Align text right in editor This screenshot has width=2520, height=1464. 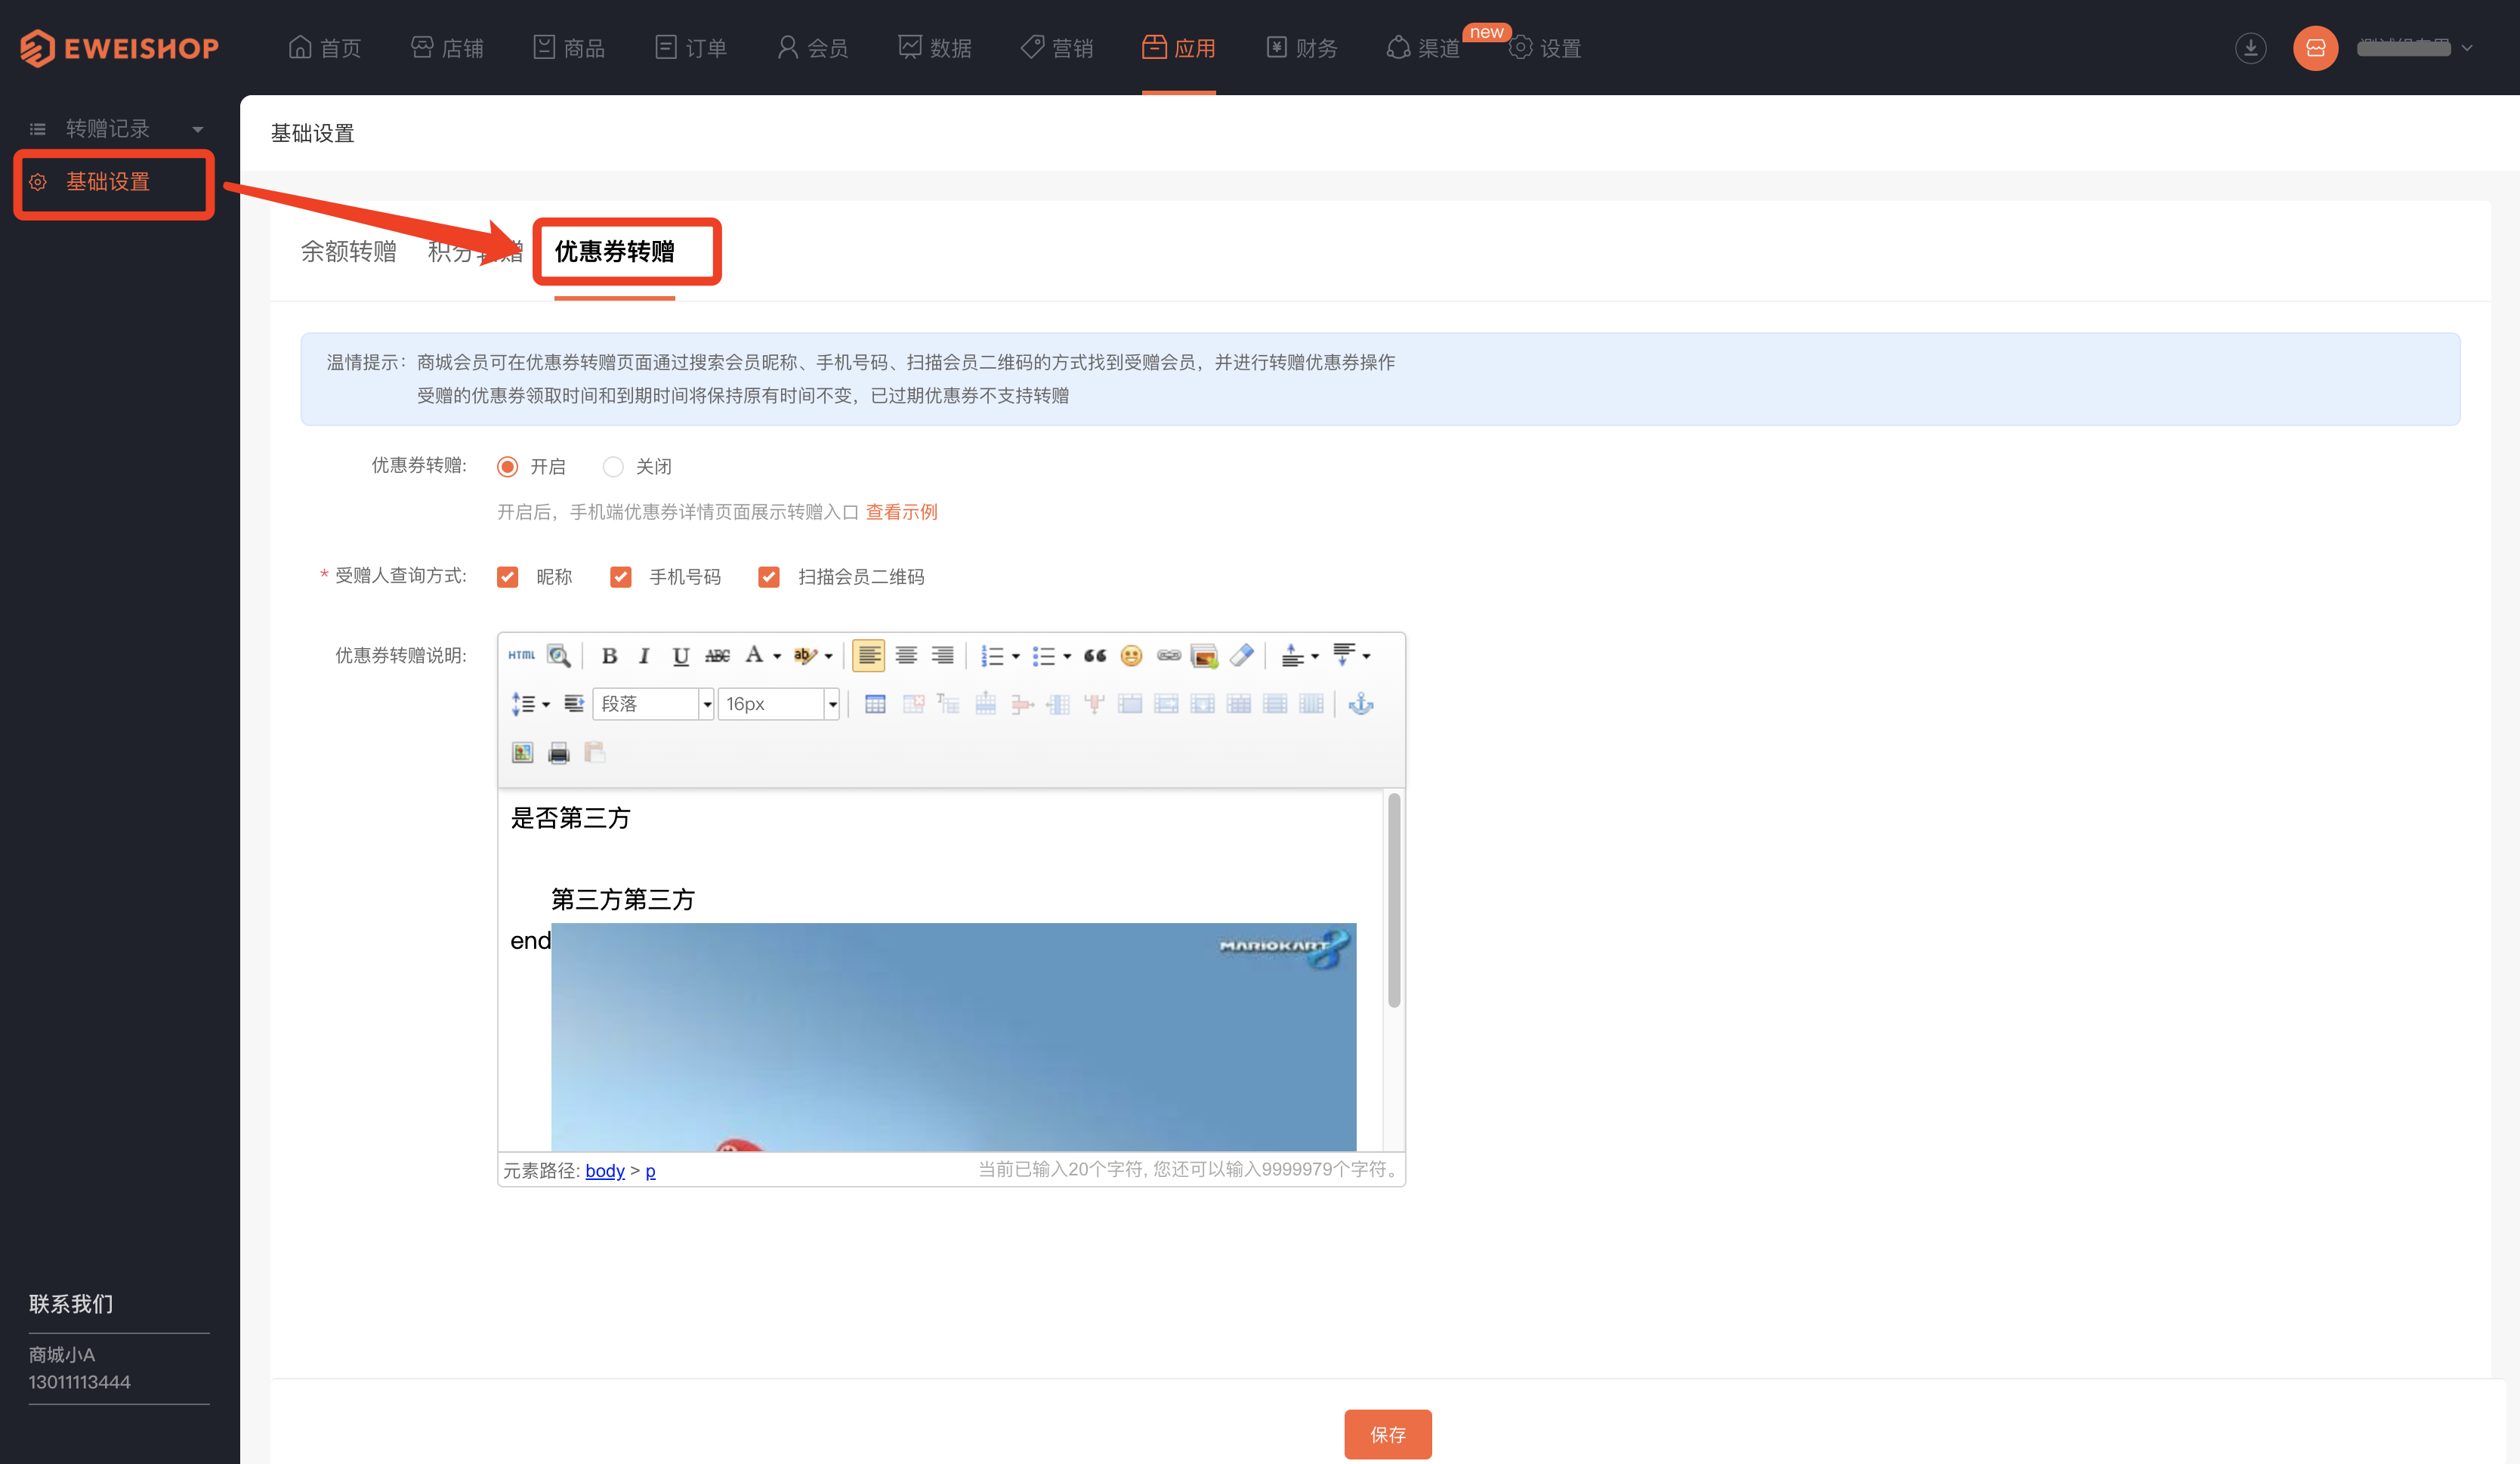point(942,656)
